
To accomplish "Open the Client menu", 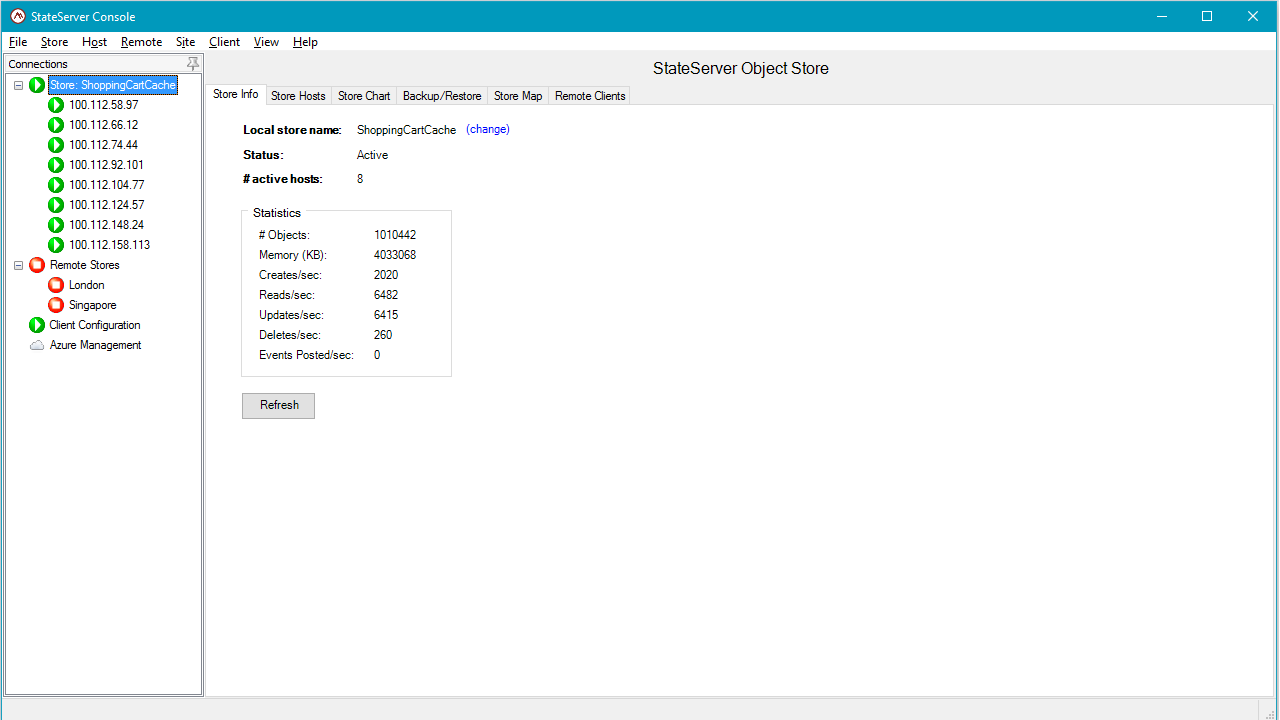I will coord(224,42).
